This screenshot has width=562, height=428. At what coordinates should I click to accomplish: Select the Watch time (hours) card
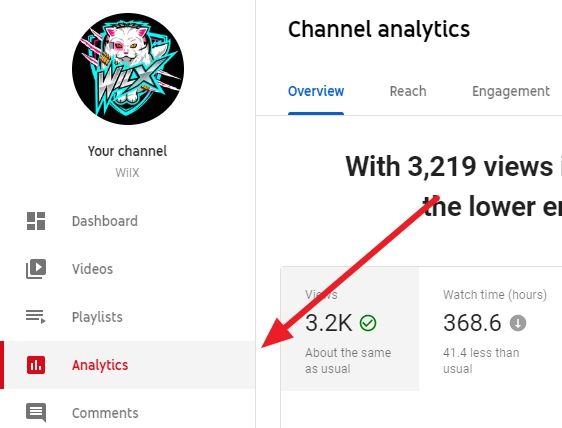(x=490, y=328)
